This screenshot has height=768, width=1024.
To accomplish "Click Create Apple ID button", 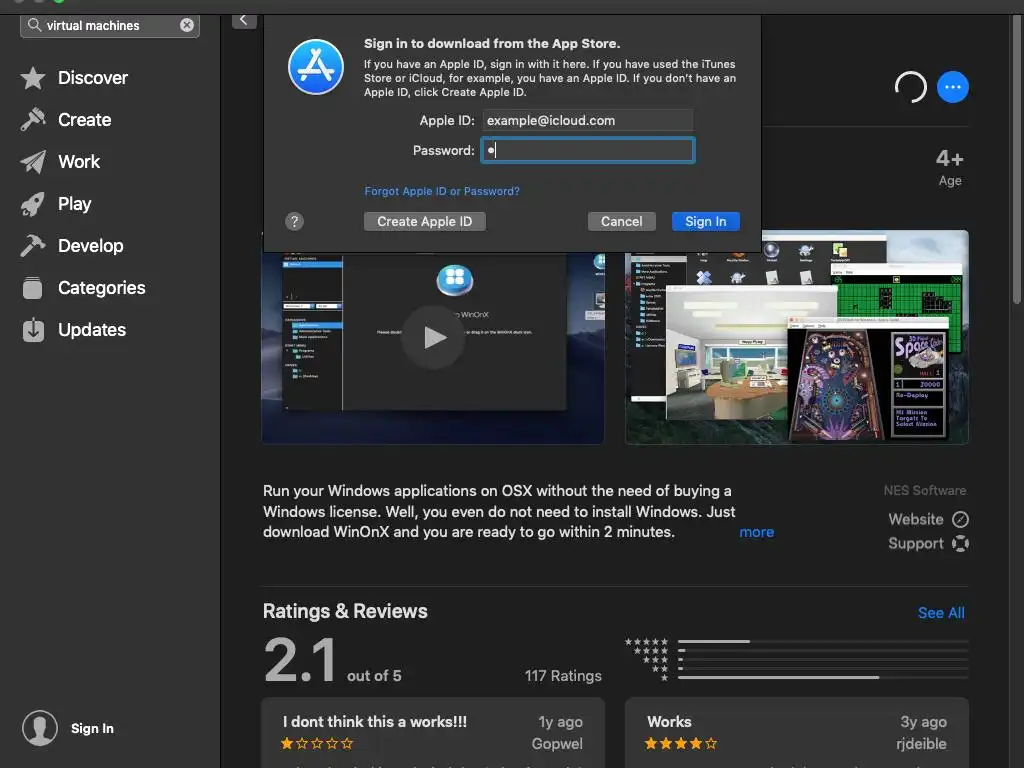I will click(x=424, y=221).
